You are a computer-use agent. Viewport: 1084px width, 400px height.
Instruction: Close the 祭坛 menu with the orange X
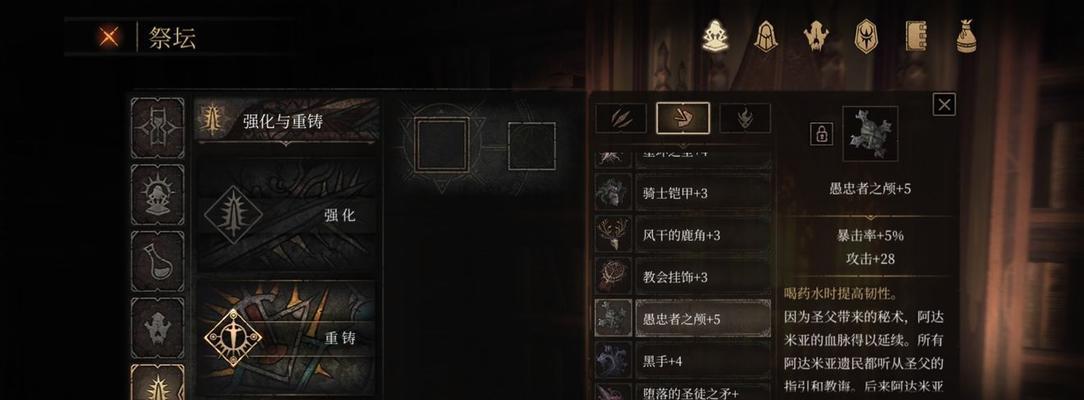[x=108, y=37]
